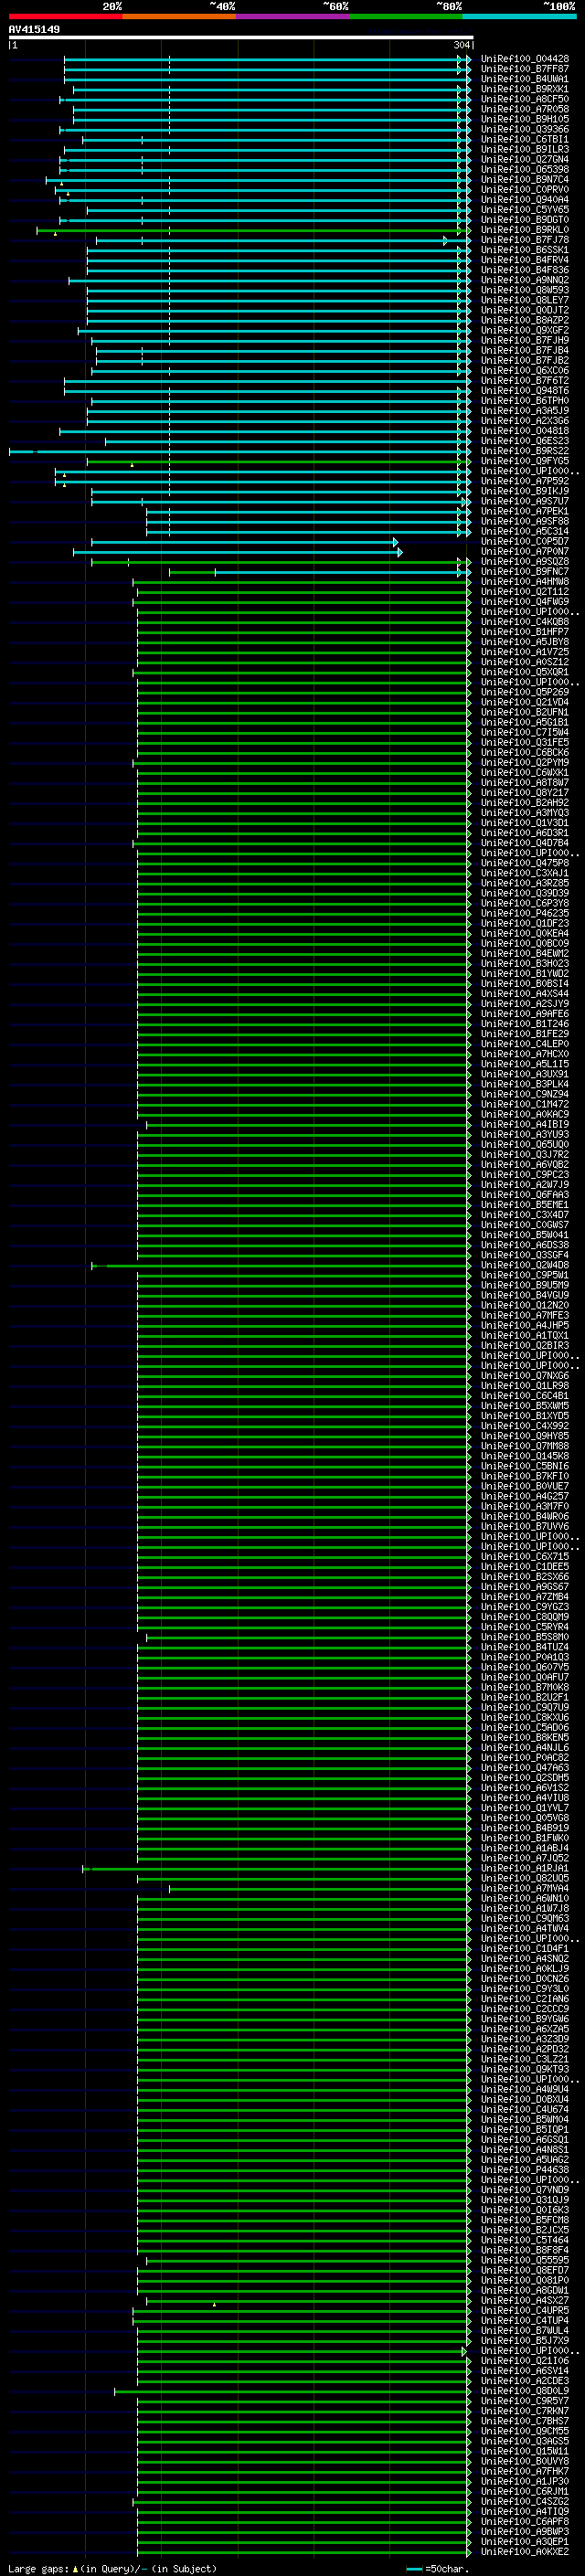Select hit label UniRef100_Q5P269
The height and width of the screenshot is (2576, 585).
[525, 692]
